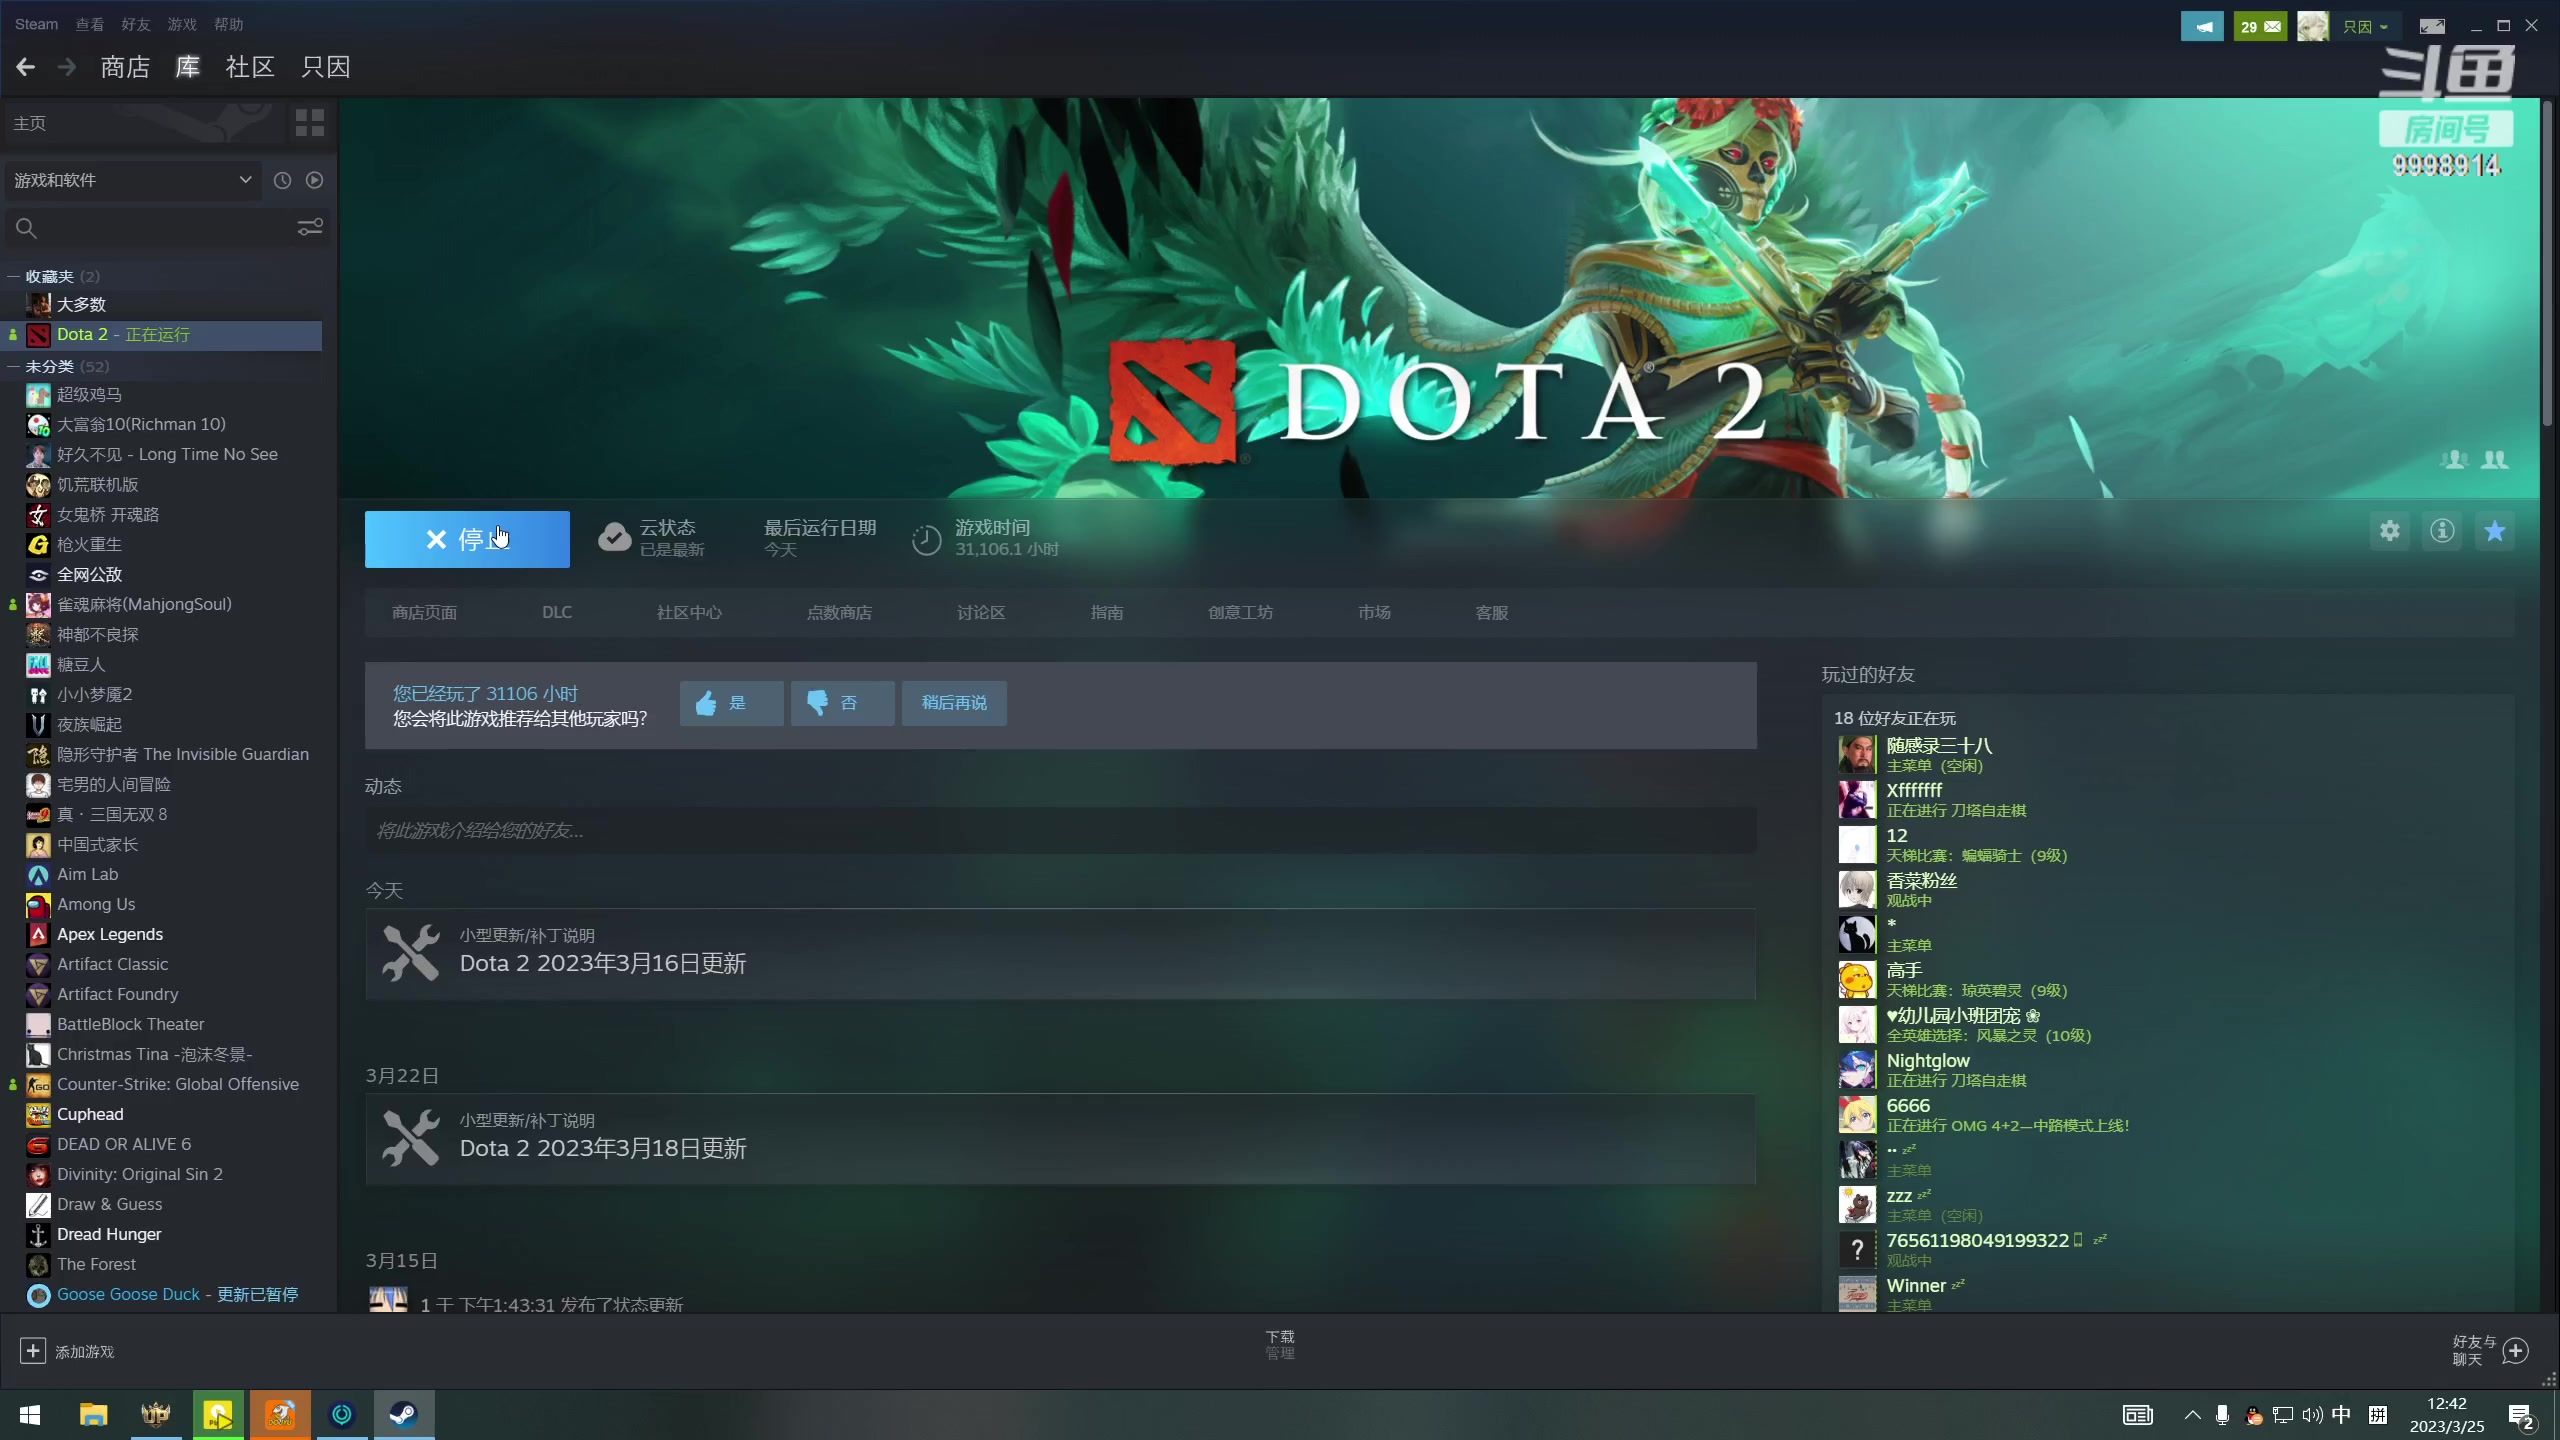
Task: Expand games and software filter dropdown
Action: [132, 180]
